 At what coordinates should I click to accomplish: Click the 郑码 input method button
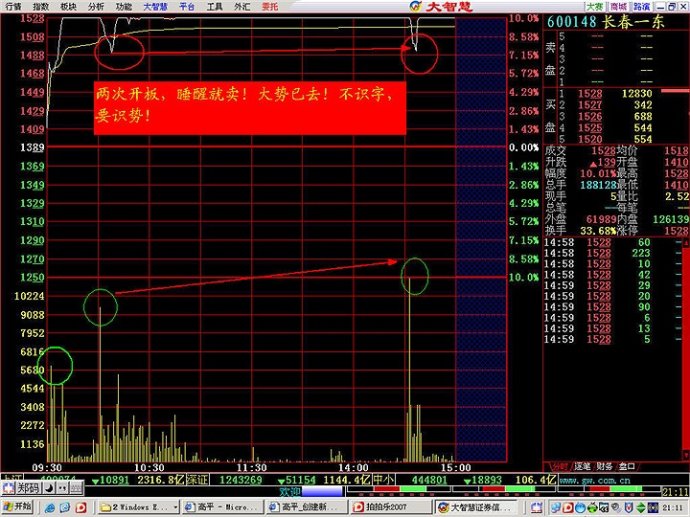tap(28, 488)
